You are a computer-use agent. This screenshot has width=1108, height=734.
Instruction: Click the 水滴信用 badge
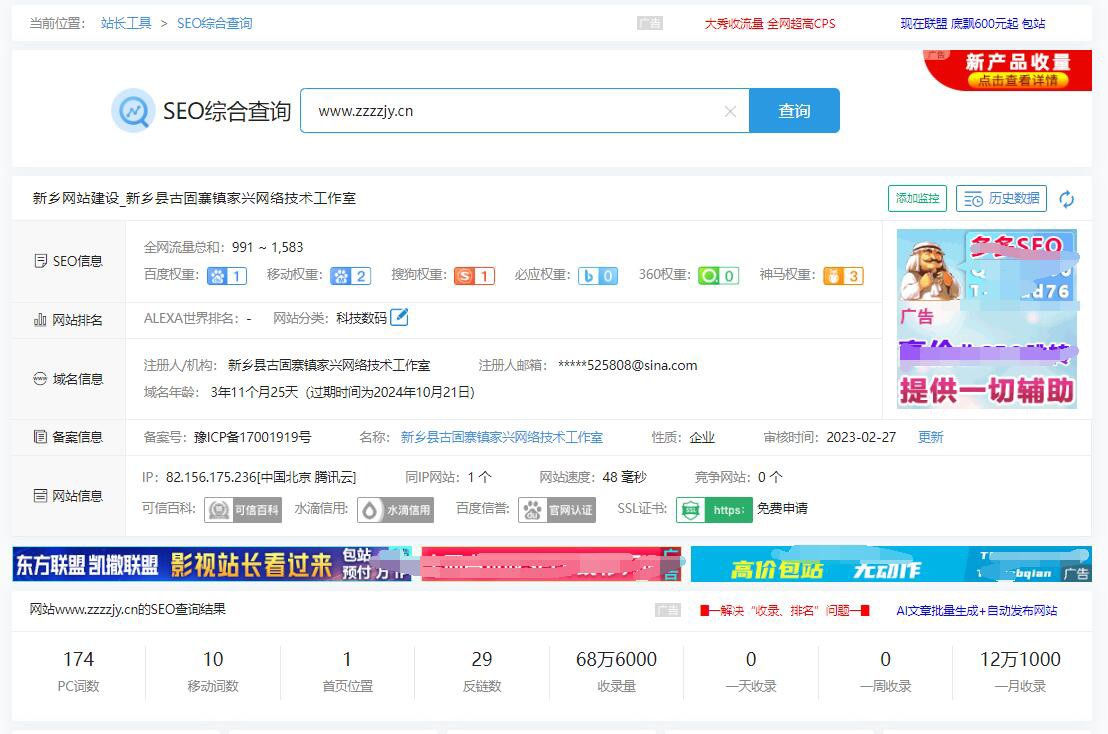(395, 510)
